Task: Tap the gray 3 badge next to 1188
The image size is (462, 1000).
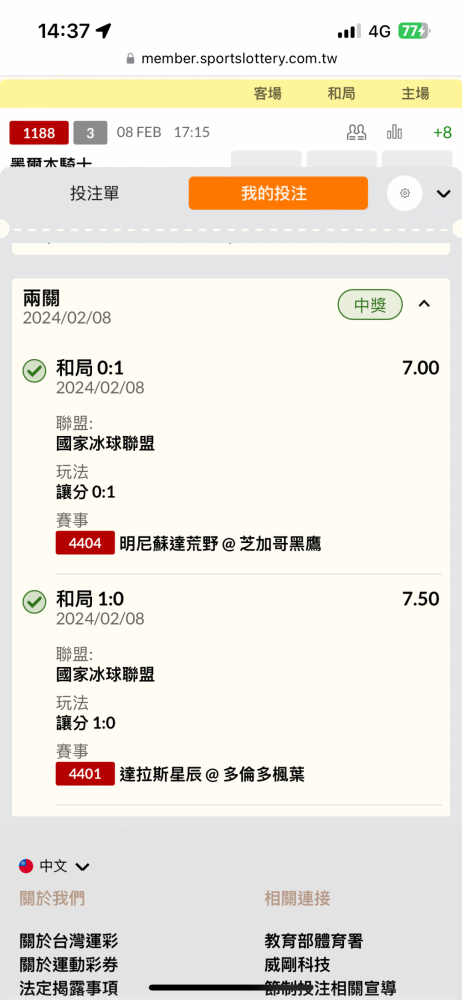Action: pyautogui.click(x=90, y=133)
